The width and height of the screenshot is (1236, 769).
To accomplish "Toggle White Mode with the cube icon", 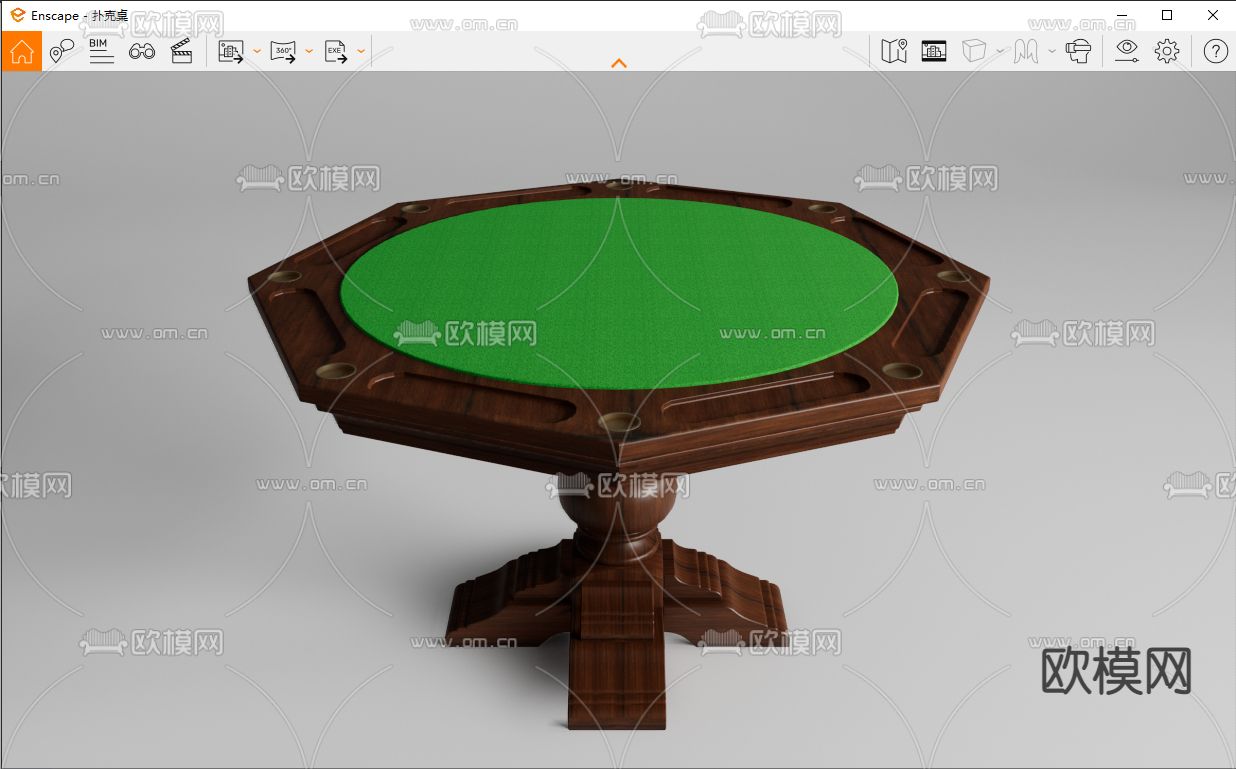I will [x=973, y=51].
